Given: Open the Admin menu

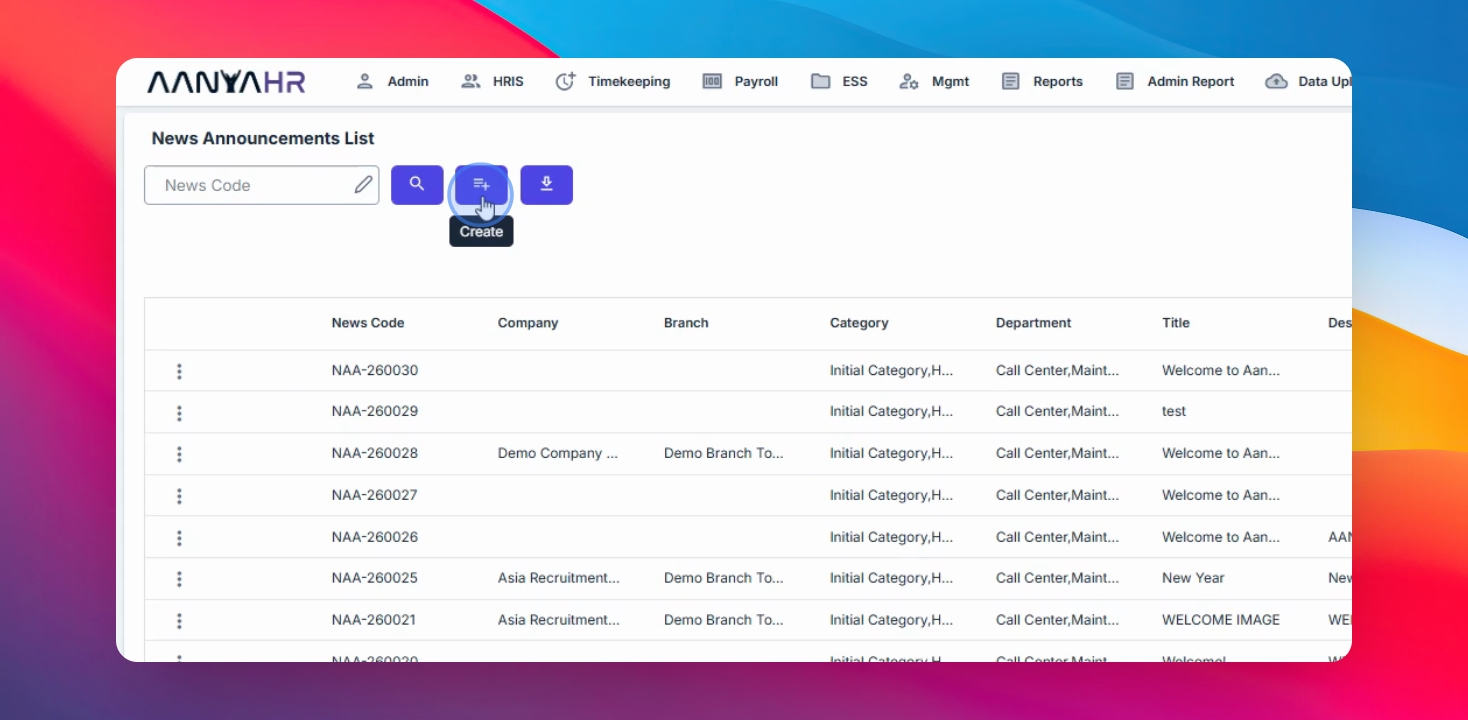Looking at the screenshot, I should 392,82.
